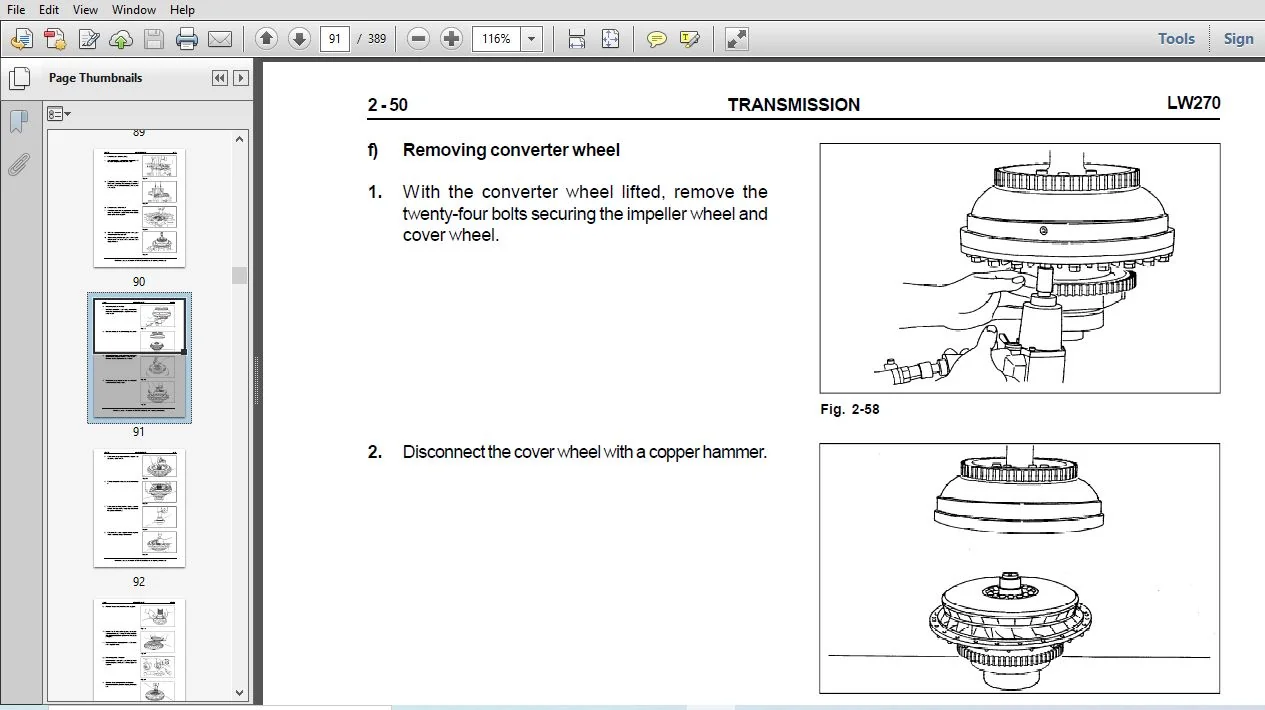Open the Sign pane
Viewport: 1265px width, 710px height.
click(x=1238, y=38)
